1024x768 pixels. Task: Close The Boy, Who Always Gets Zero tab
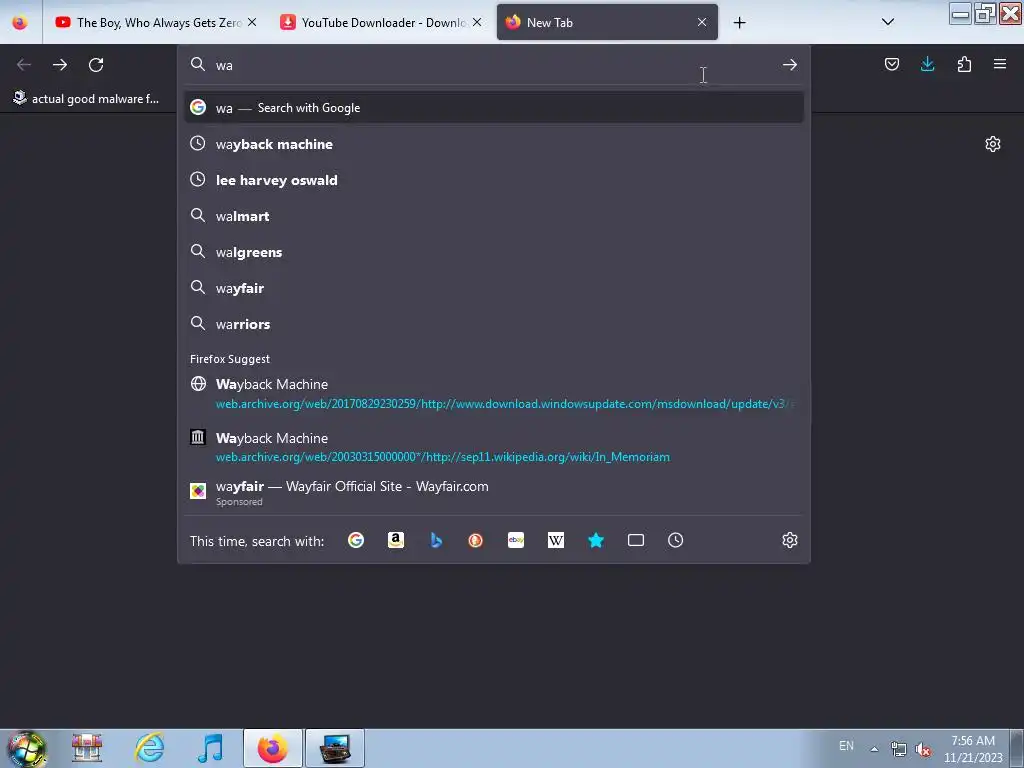252,22
